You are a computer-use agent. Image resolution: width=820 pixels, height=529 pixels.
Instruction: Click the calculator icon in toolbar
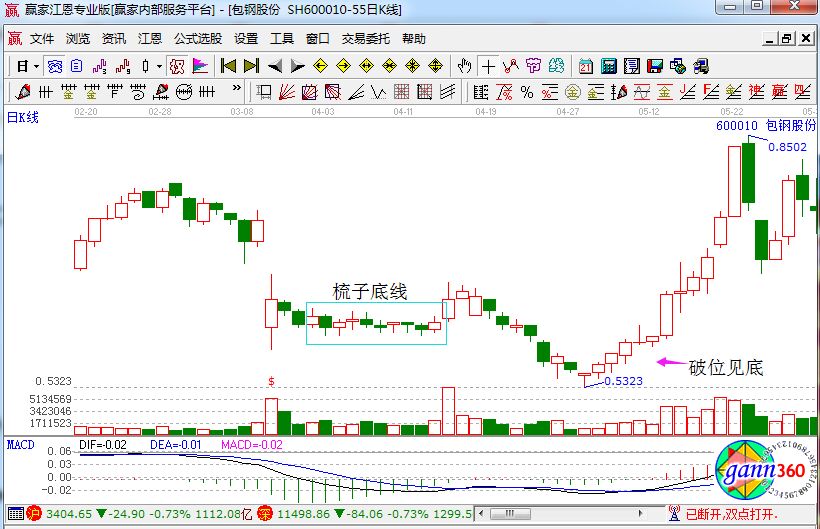click(x=609, y=66)
